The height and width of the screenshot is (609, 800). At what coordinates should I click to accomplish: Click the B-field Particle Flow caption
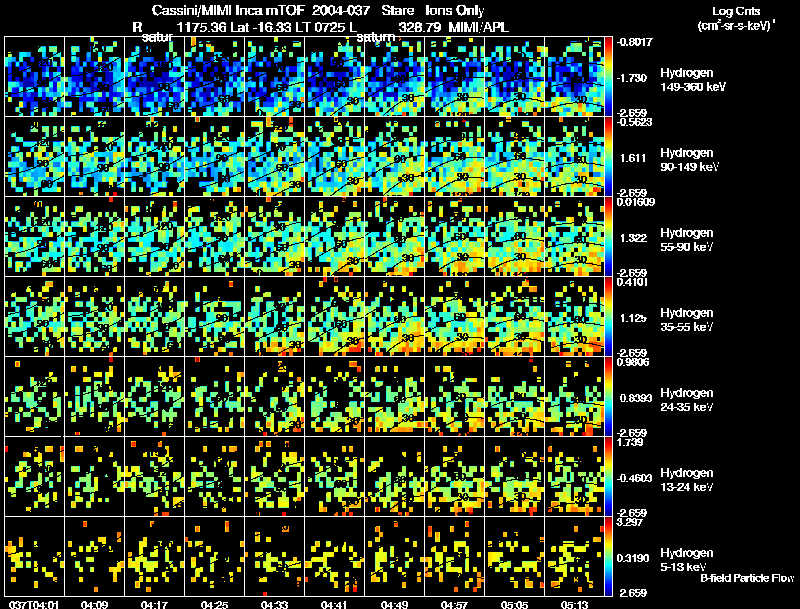747,578
